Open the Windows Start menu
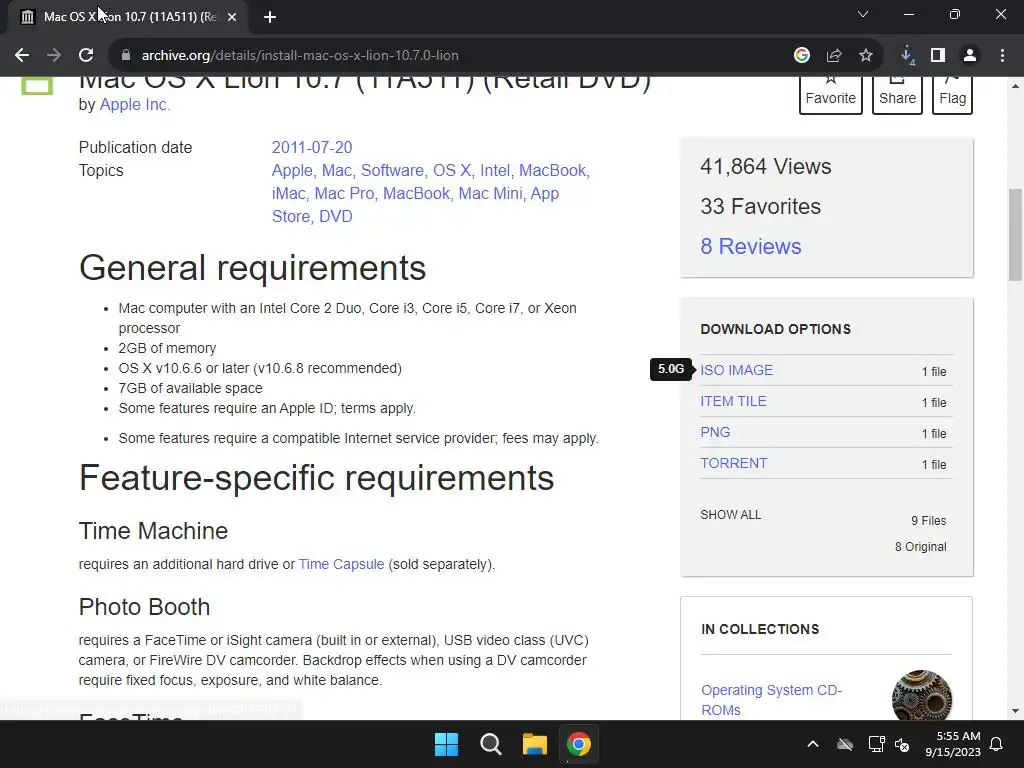1024x768 pixels. [447, 744]
